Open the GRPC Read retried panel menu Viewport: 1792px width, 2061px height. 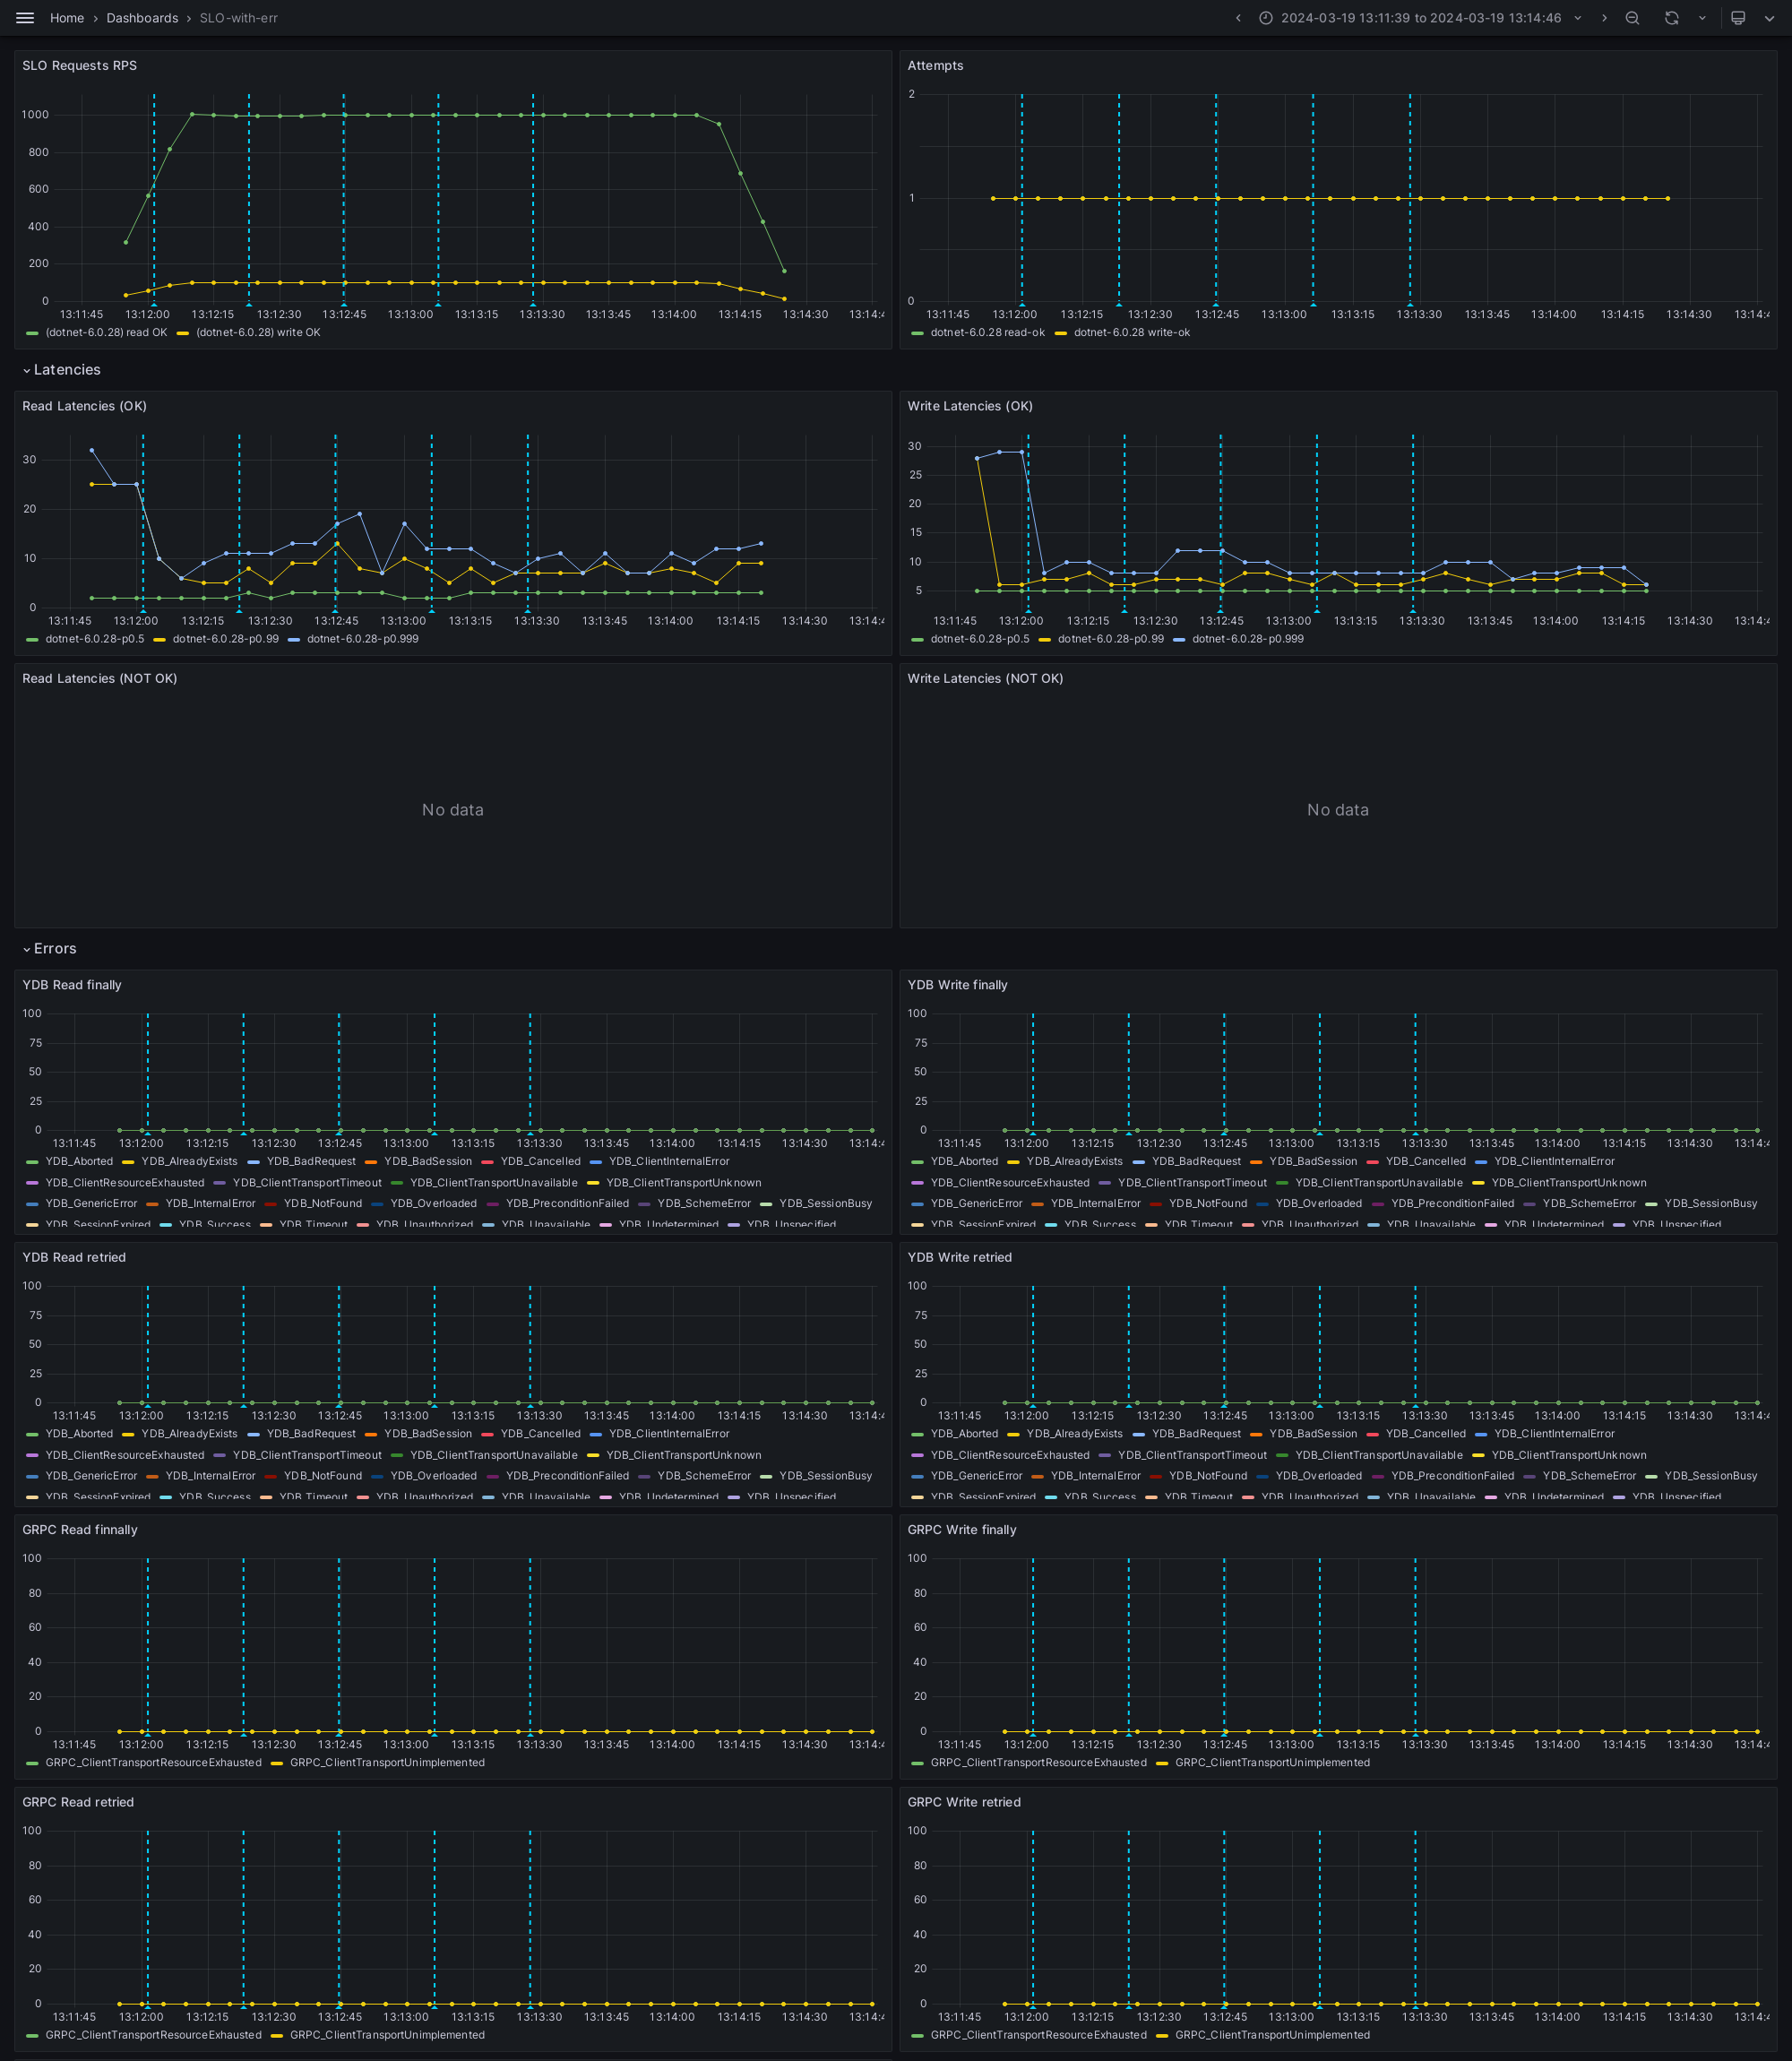coord(78,1802)
